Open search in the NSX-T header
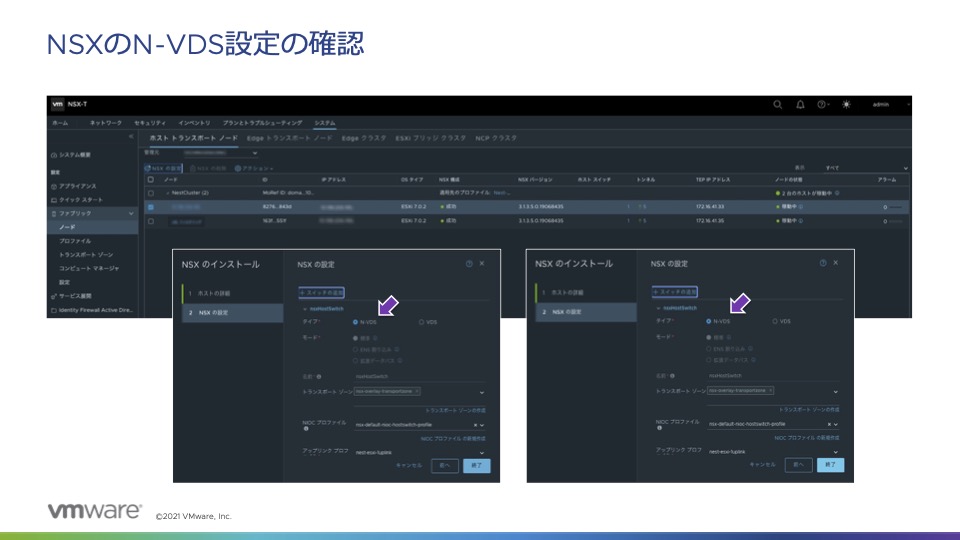 click(x=778, y=105)
